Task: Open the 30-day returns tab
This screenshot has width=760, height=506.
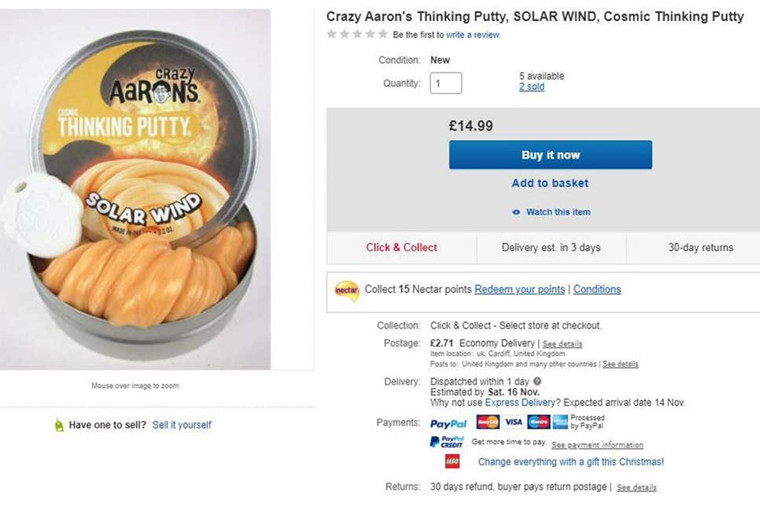Action: (x=700, y=248)
